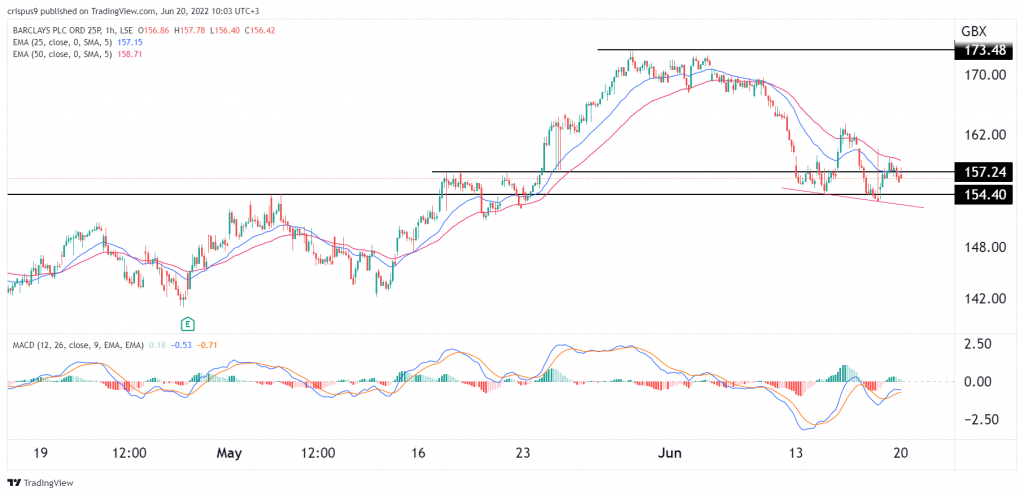Click the May date axis label
Image resolution: width=1024 pixels, height=495 pixels.
coord(229,454)
